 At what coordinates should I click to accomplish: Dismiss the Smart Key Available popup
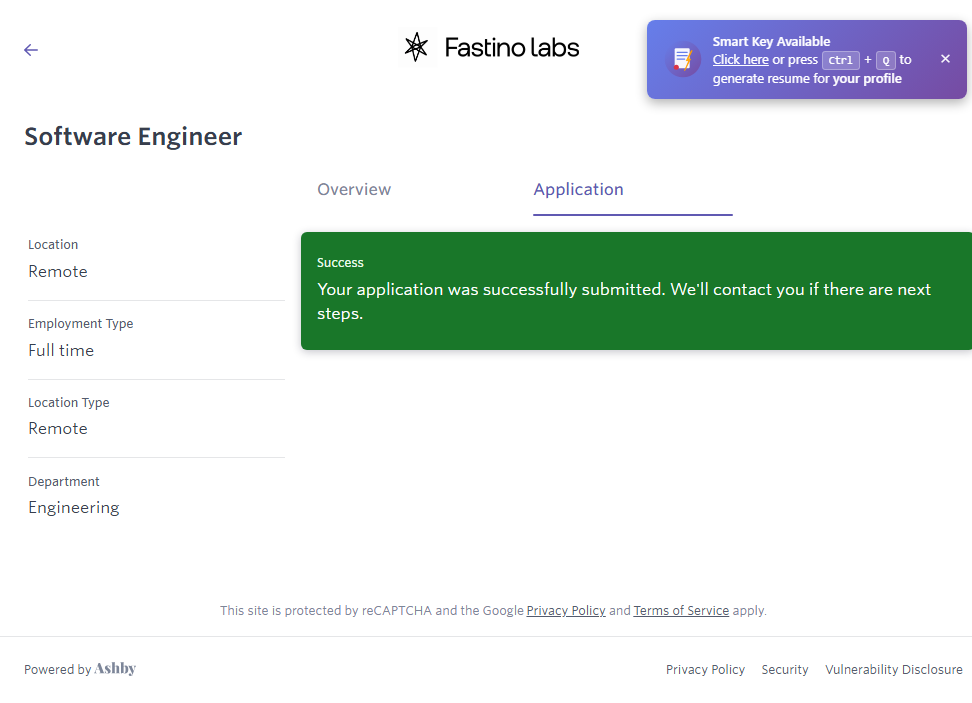pyautogui.click(x=945, y=59)
